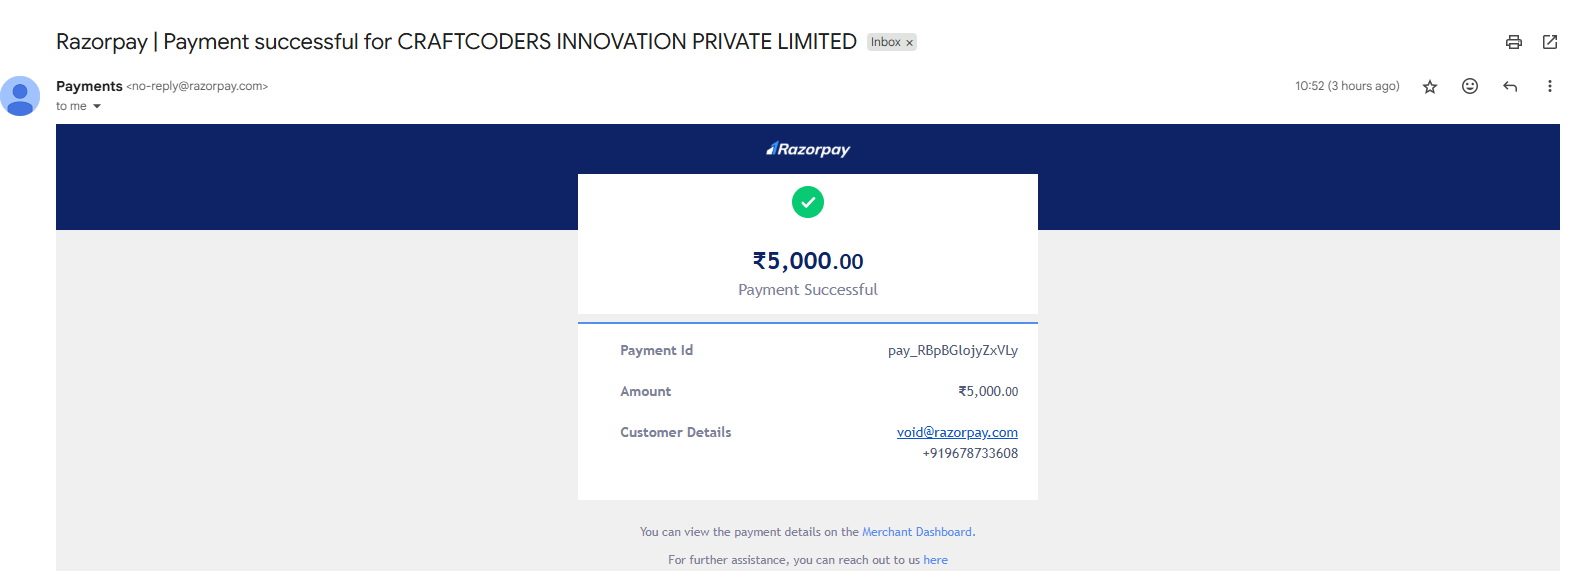Click the customer phone number +919678733608
This screenshot has width=1570, height=571.
tap(970, 453)
